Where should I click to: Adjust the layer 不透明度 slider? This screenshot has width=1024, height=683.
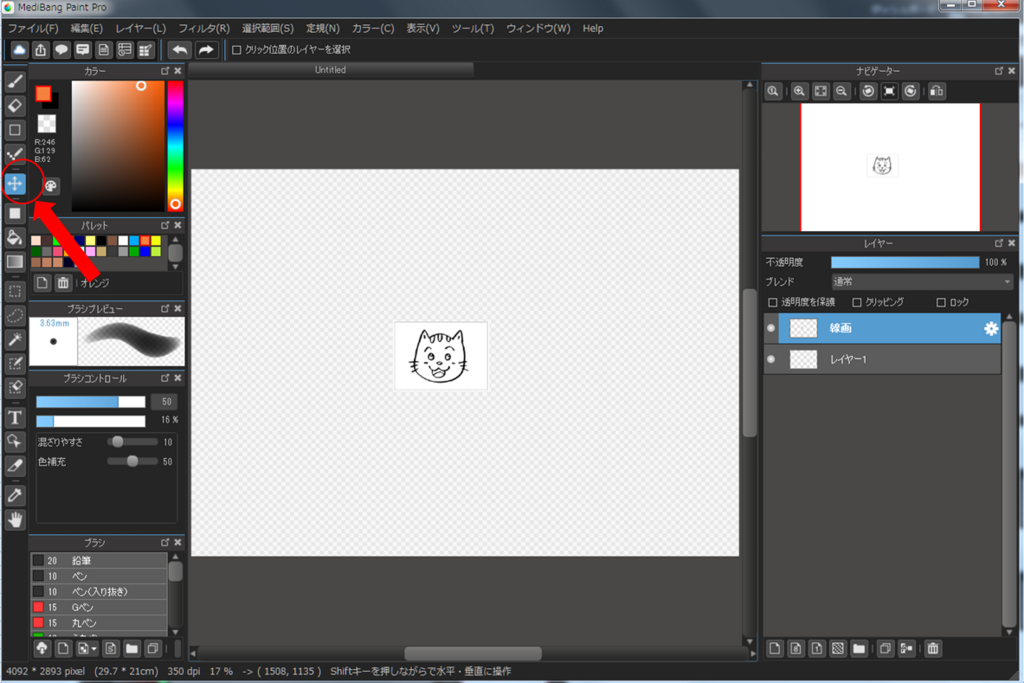pos(905,262)
